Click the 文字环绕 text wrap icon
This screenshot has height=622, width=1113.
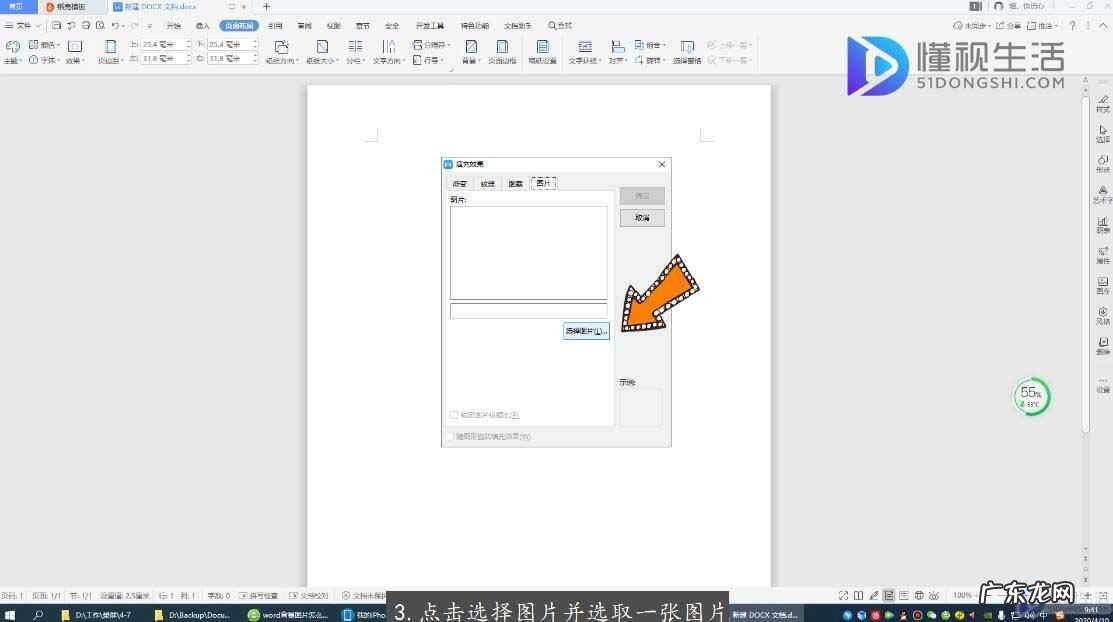585,51
